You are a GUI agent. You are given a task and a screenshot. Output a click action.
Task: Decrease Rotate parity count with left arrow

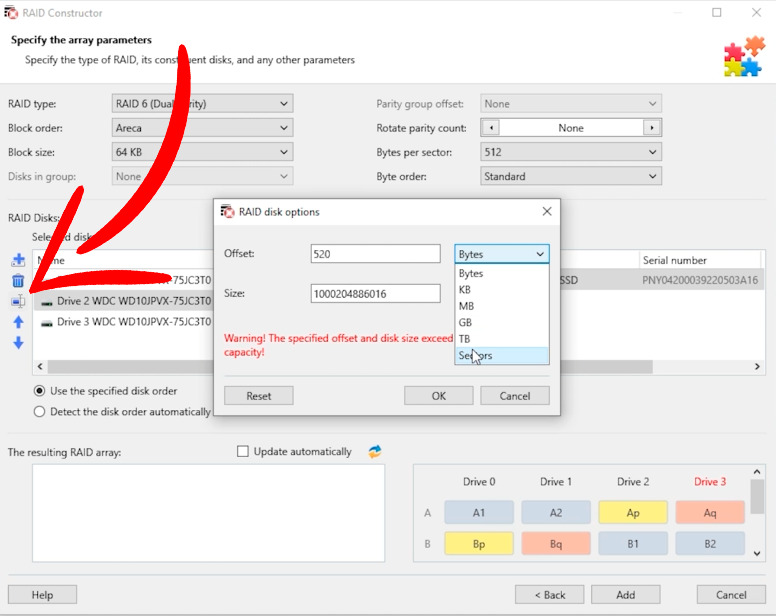pyautogui.click(x=490, y=128)
